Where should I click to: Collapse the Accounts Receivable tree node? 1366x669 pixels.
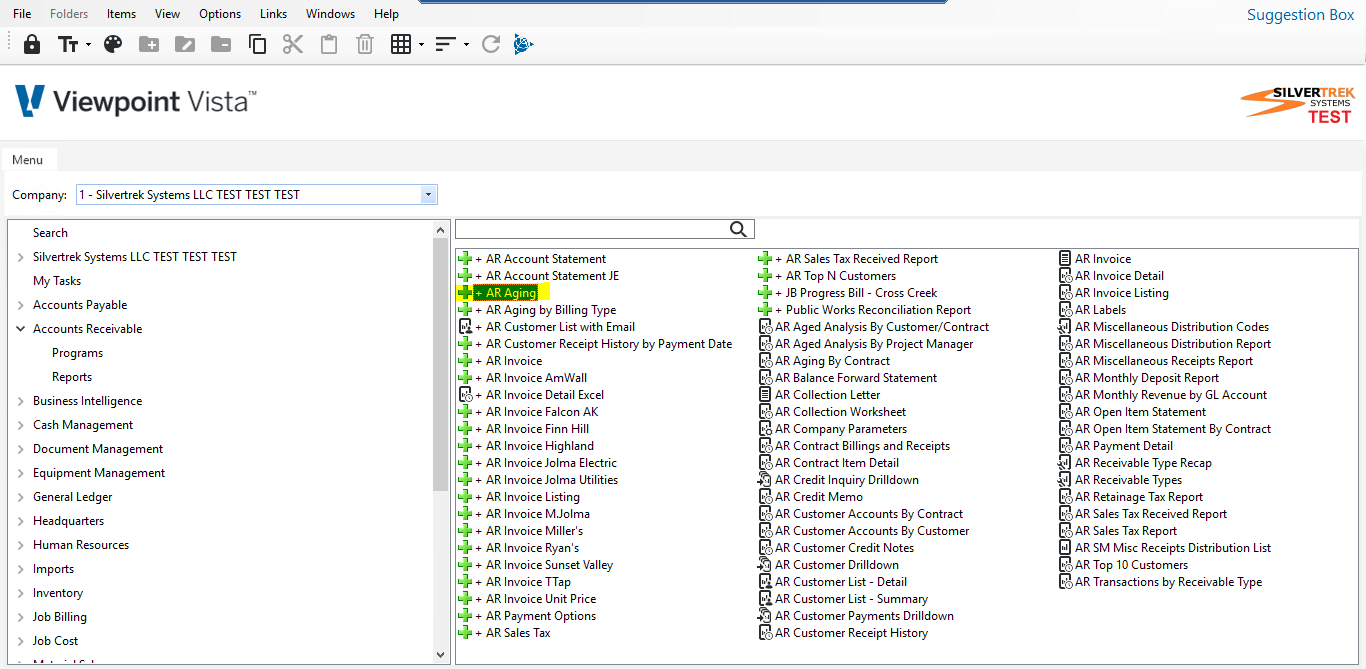tap(21, 329)
